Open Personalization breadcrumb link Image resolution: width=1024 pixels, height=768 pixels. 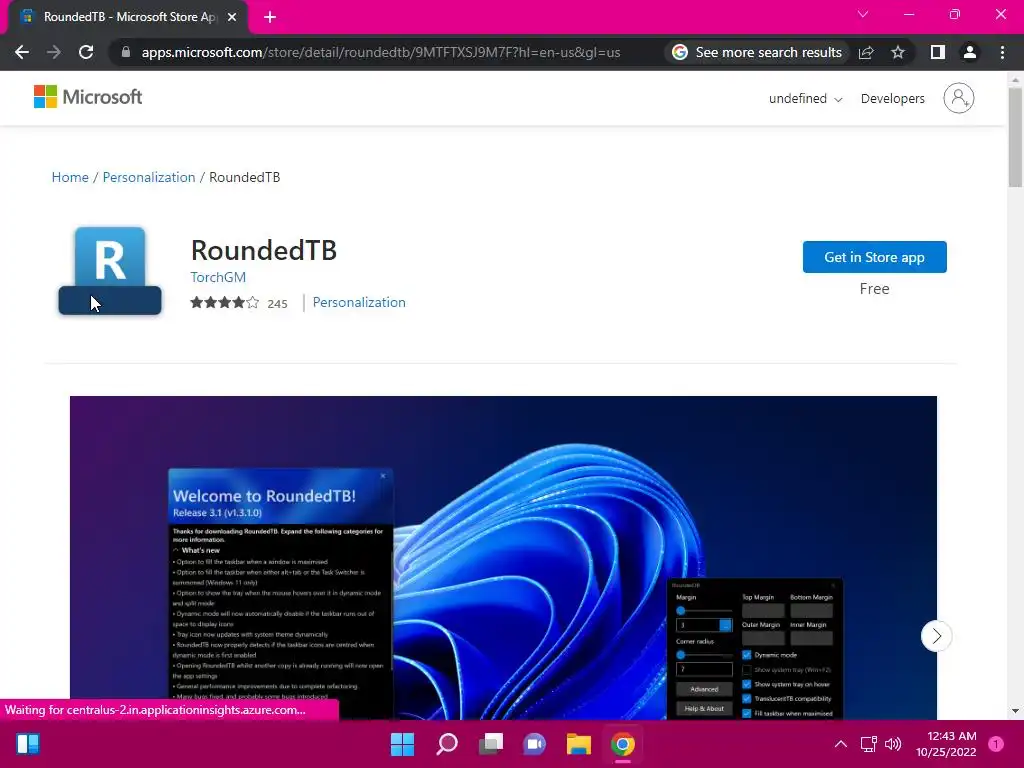pos(149,177)
